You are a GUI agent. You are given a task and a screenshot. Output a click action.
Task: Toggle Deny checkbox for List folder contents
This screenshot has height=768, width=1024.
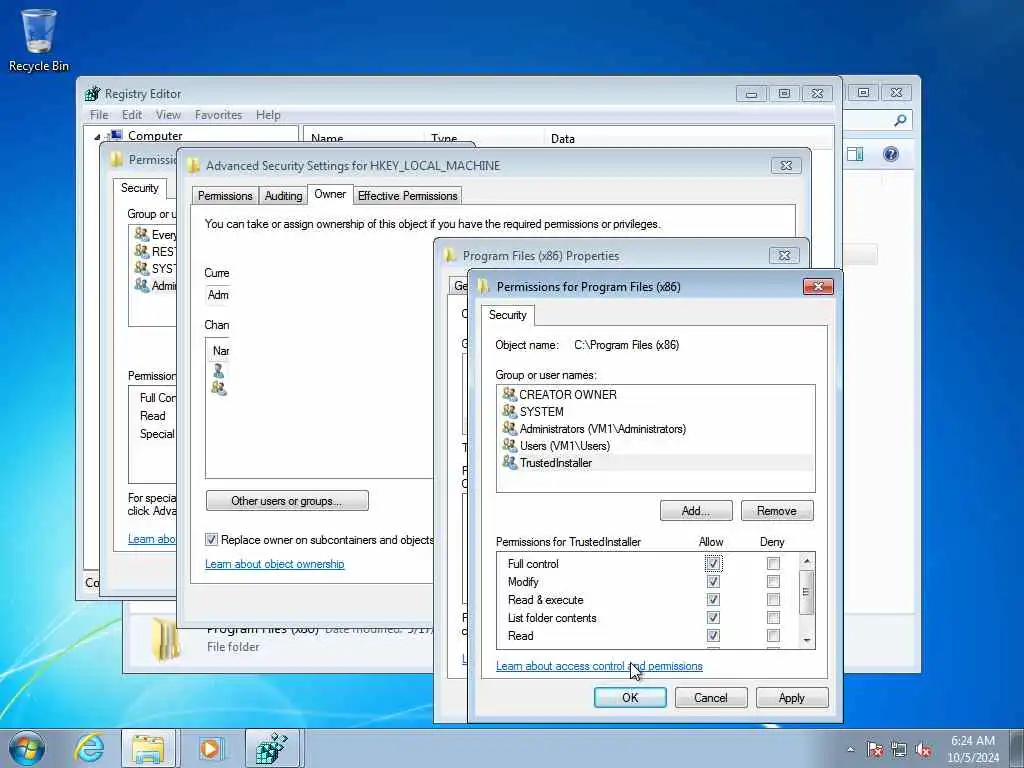773,617
